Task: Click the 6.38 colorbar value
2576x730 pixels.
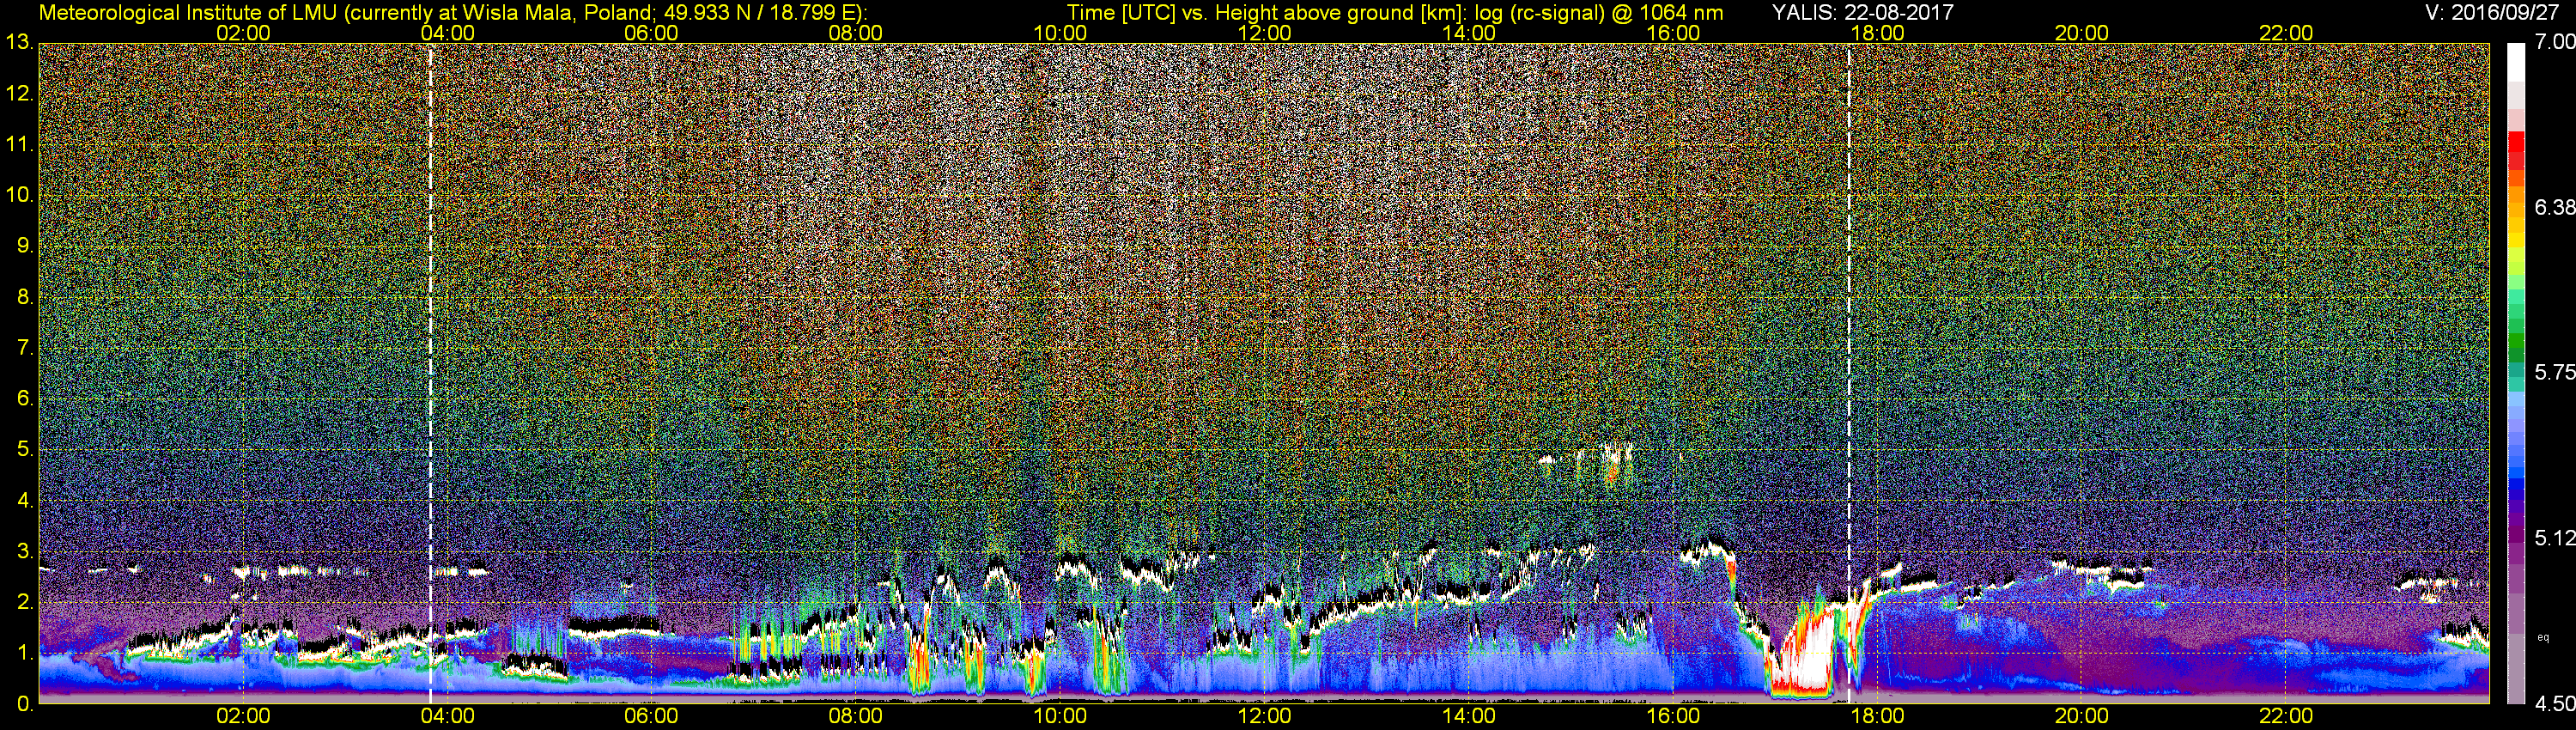Action: pyautogui.click(x=2555, y=208)
